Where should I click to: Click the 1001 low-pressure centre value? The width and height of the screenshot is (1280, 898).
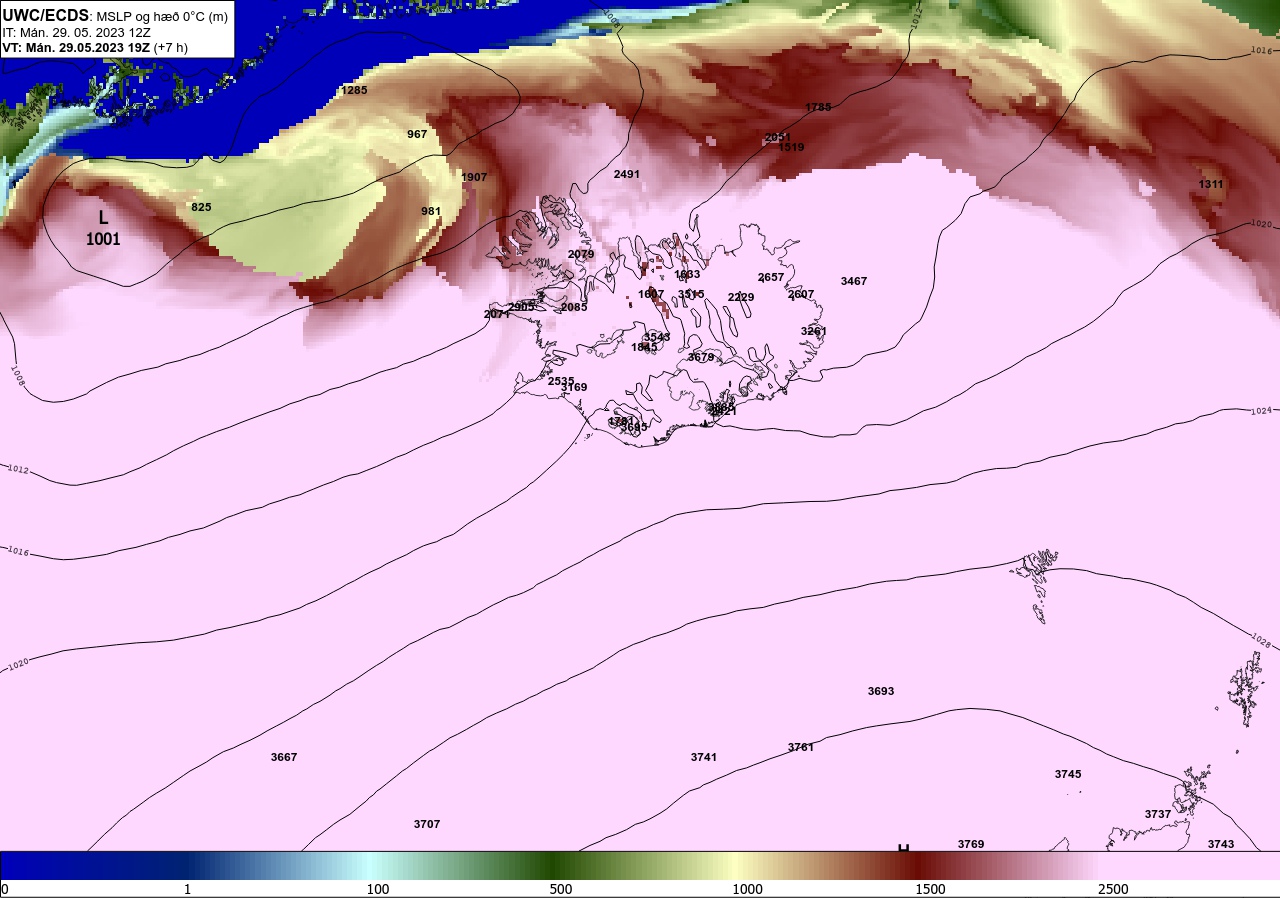click(103, 239)
